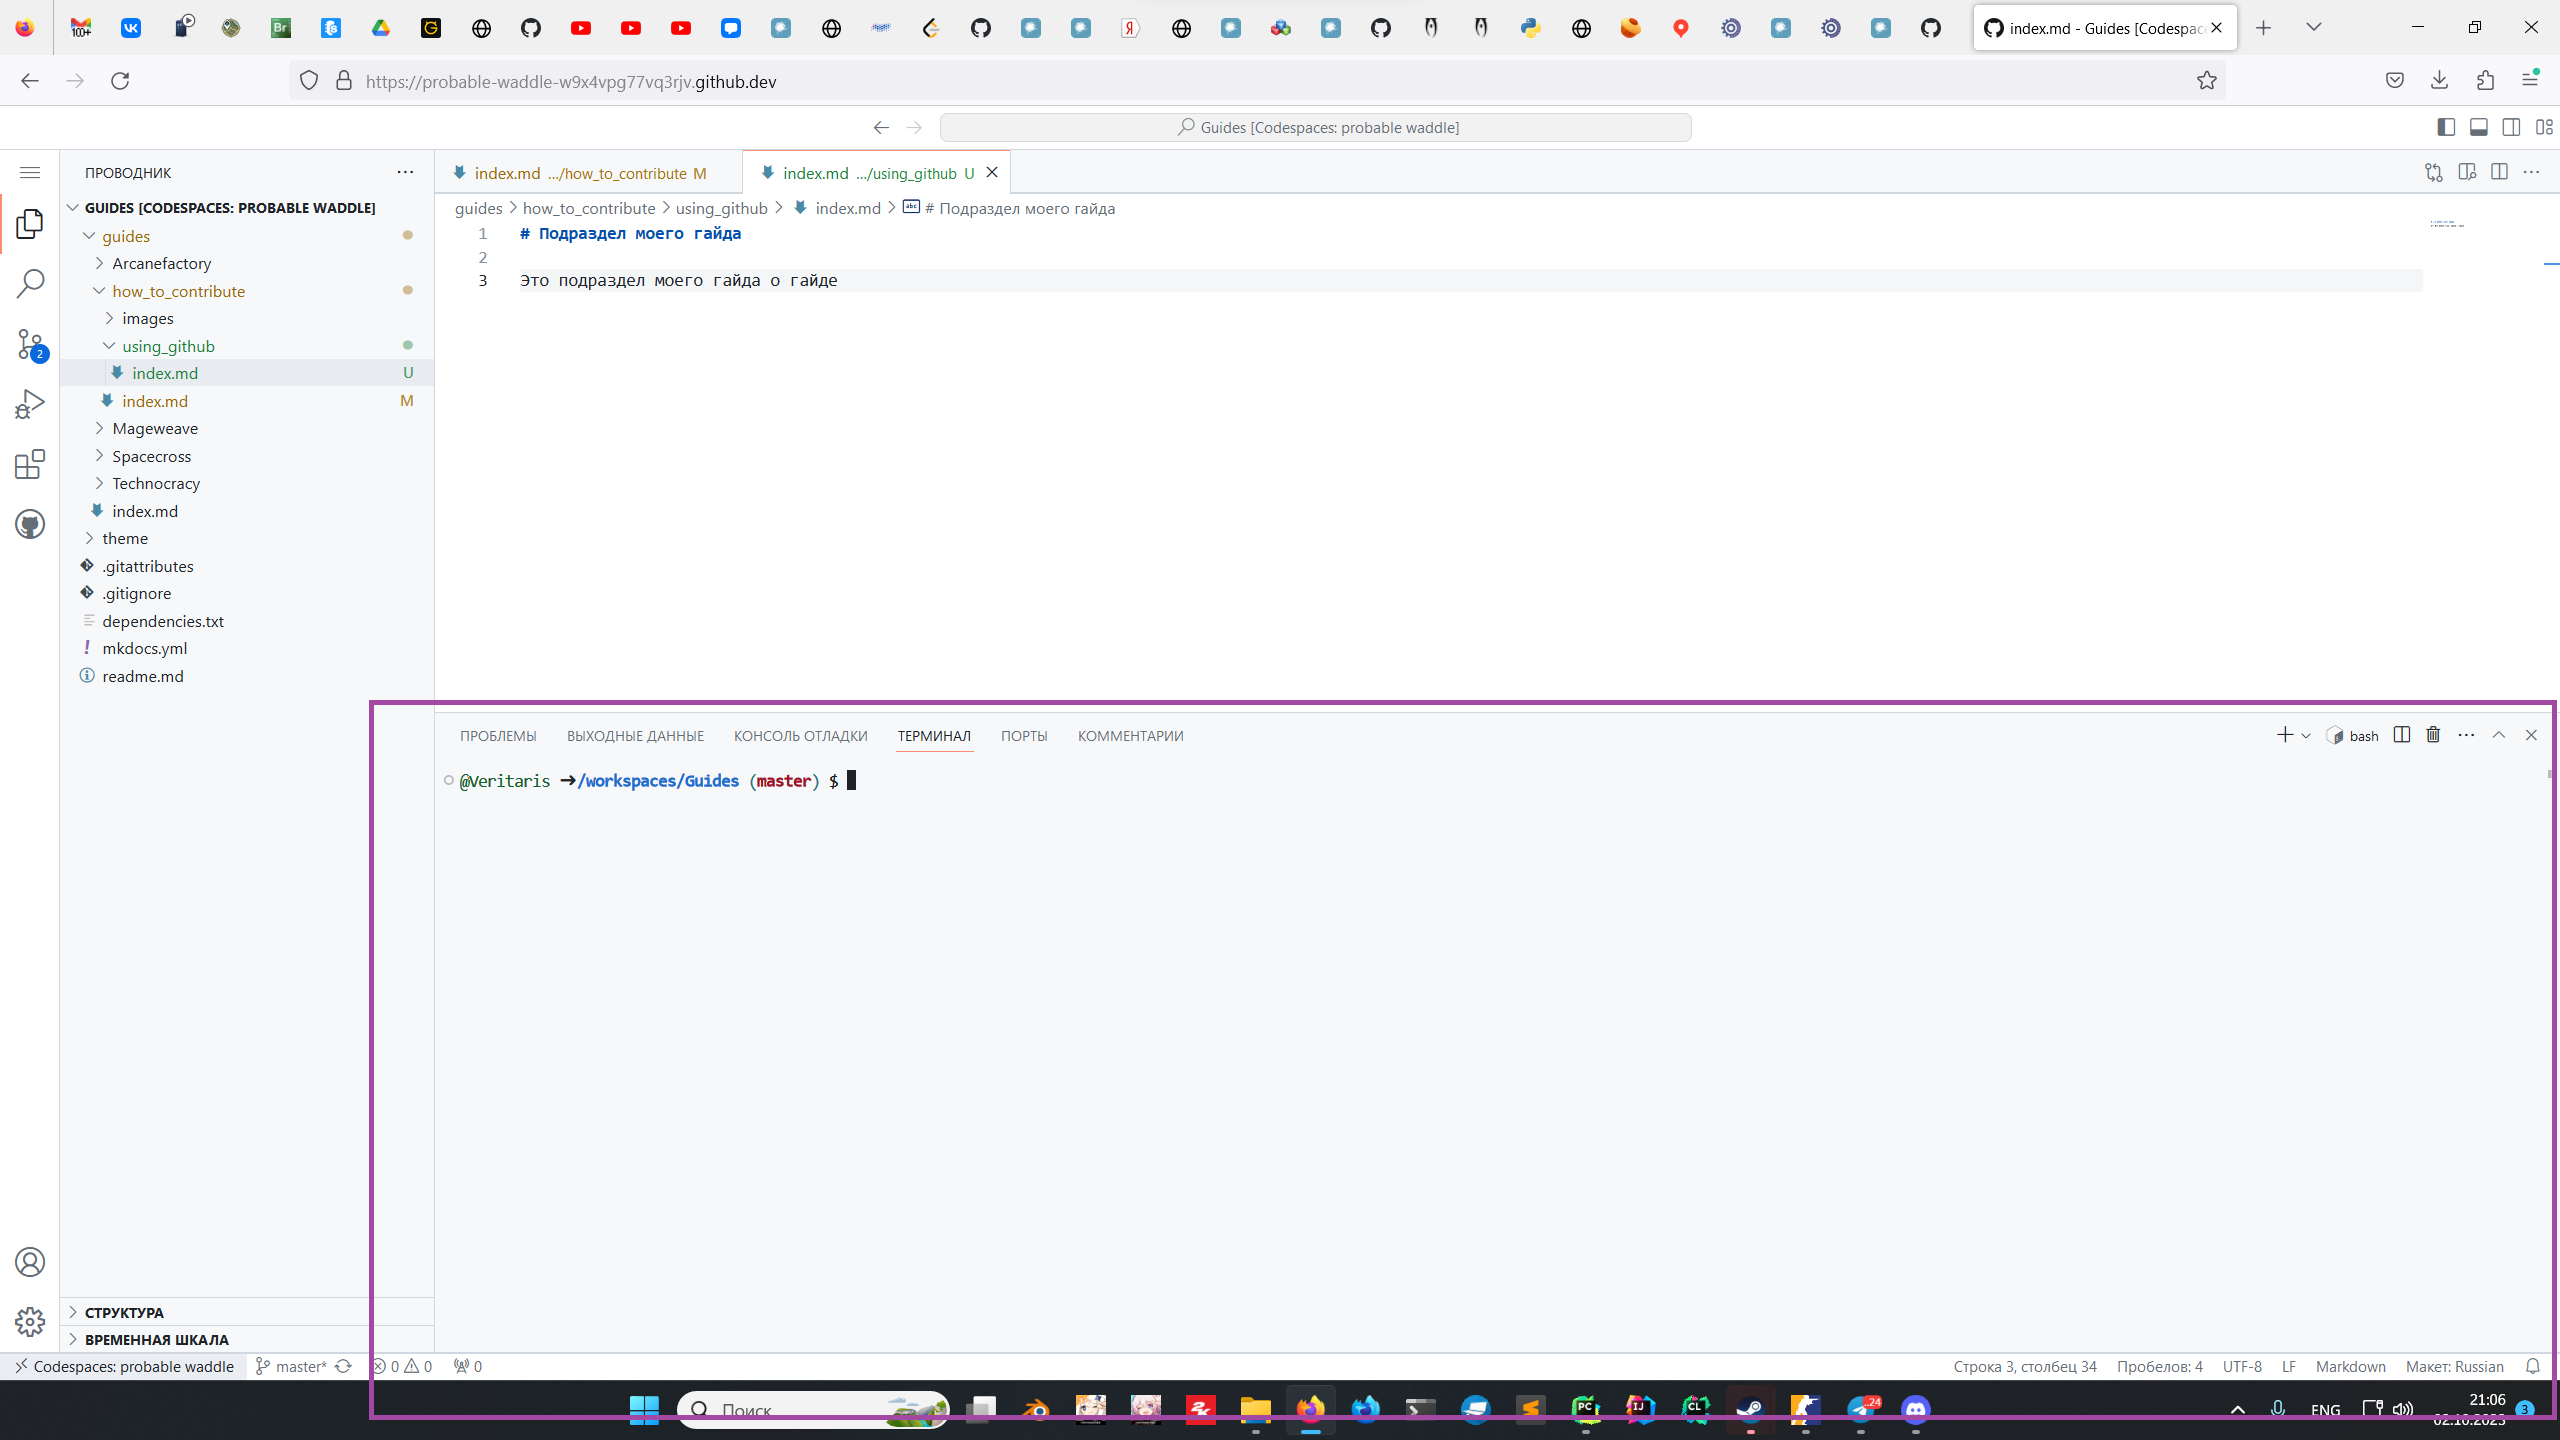Open Run and Debug view icon
Screen dimensions: 2560x1440
pyautogui.click(x=30, y=404)
